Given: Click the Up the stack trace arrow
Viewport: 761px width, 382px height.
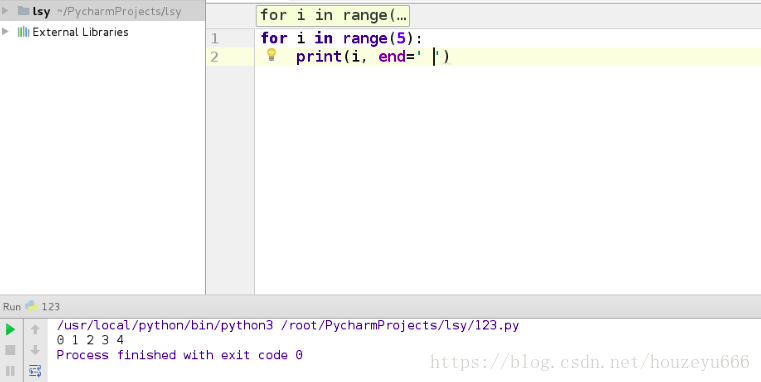Looking at the screenshot, I should (35, 330).
